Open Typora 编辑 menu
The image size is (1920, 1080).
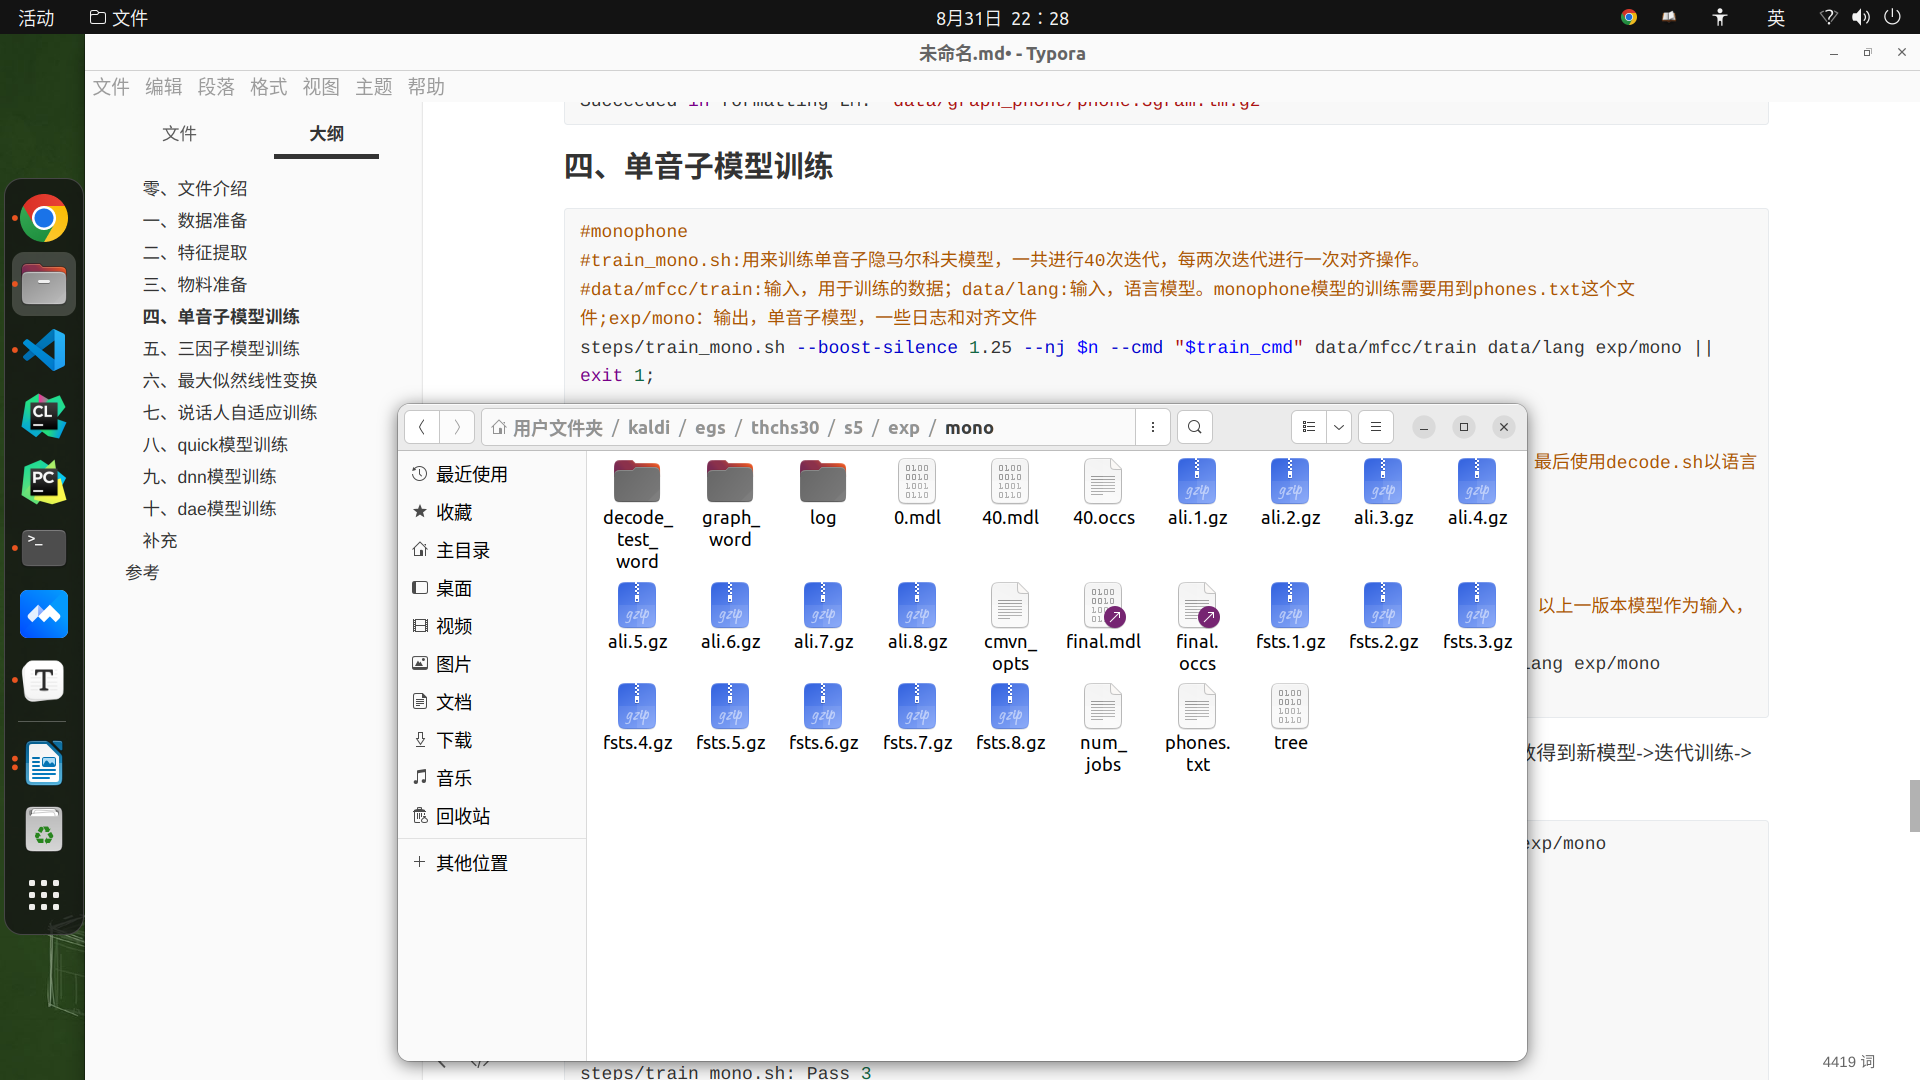163,87
